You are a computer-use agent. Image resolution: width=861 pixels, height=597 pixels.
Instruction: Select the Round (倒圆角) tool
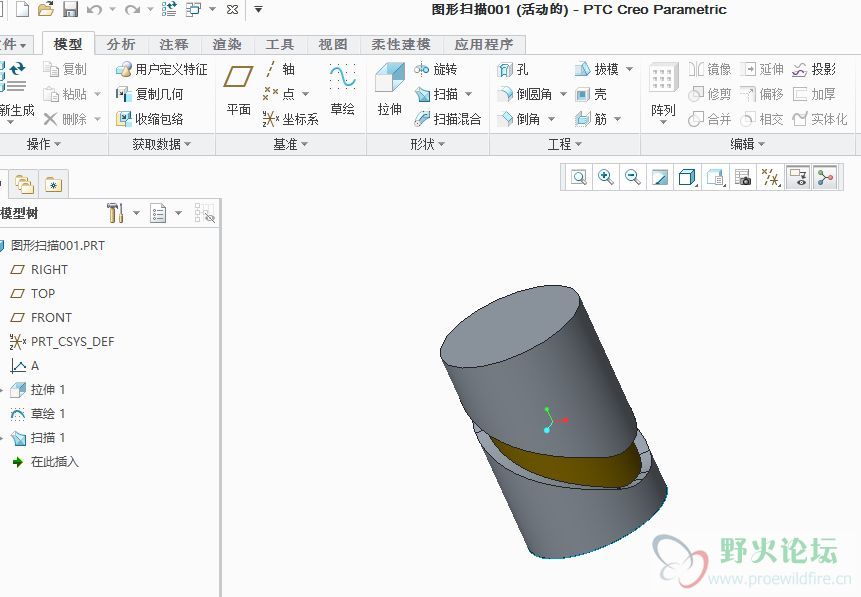525,94
